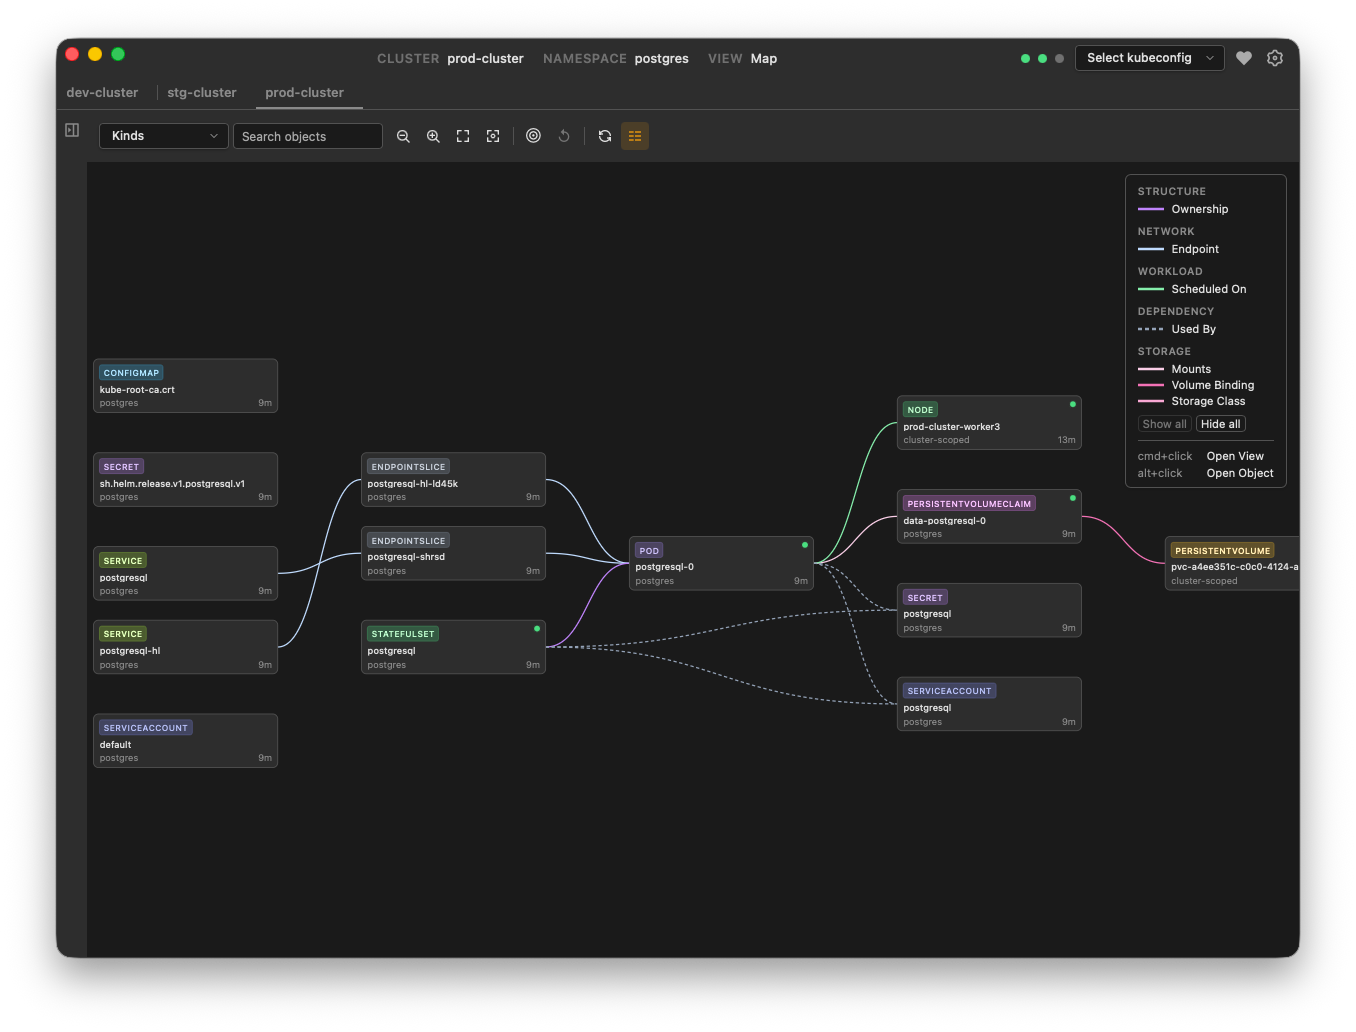Click the heart favorite icon
Image resolution: width=1356 pixels, height=1032 pixels.
(1244, 58)
